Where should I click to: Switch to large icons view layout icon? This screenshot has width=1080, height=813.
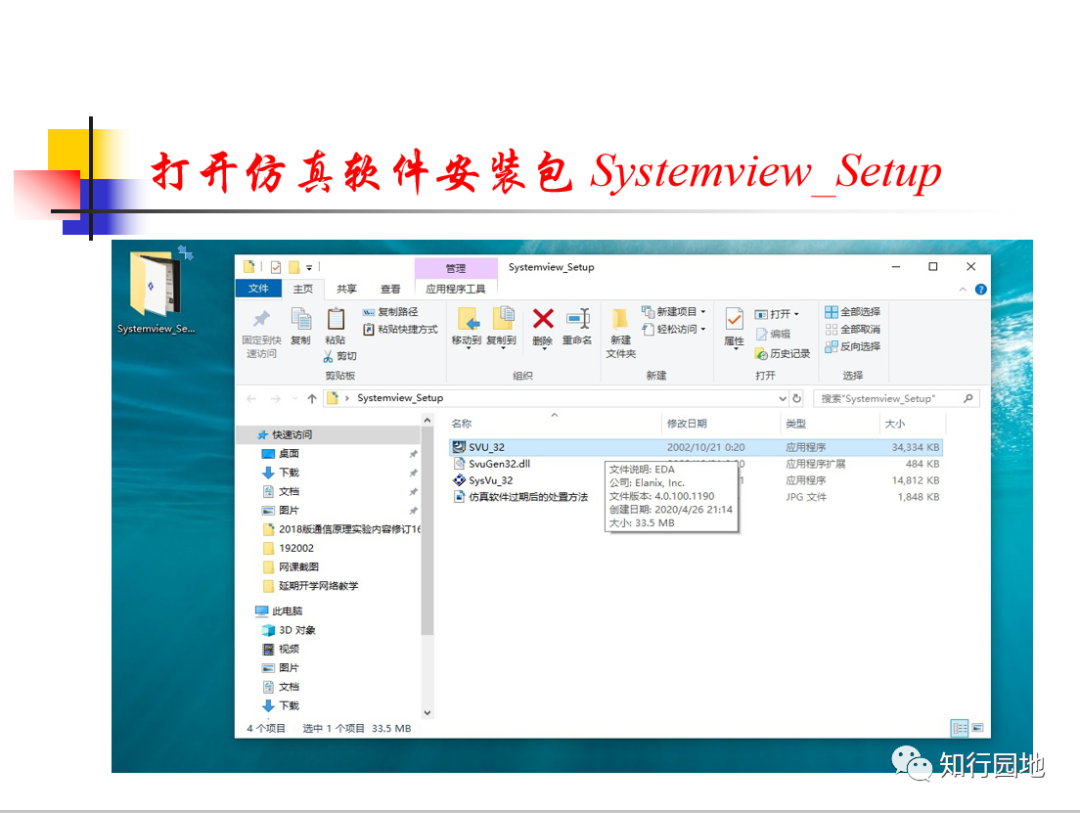point(977,728)
